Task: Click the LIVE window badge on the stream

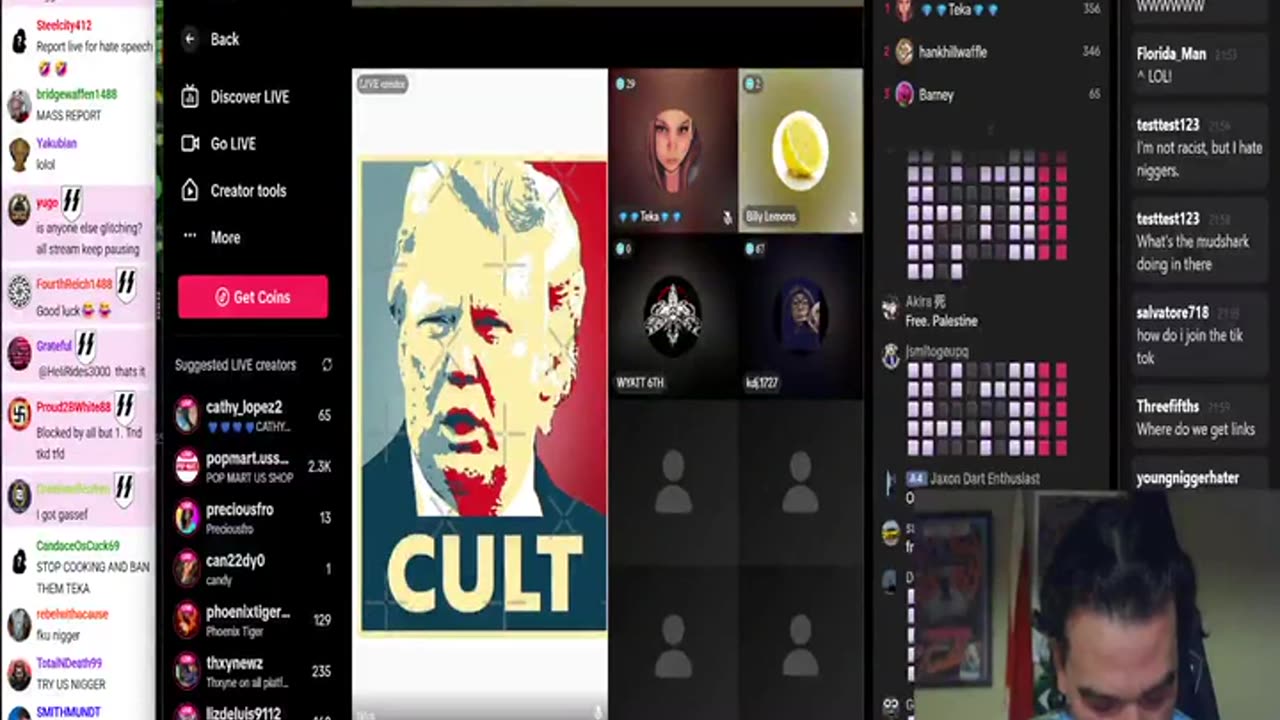Action: coord(382,84)
